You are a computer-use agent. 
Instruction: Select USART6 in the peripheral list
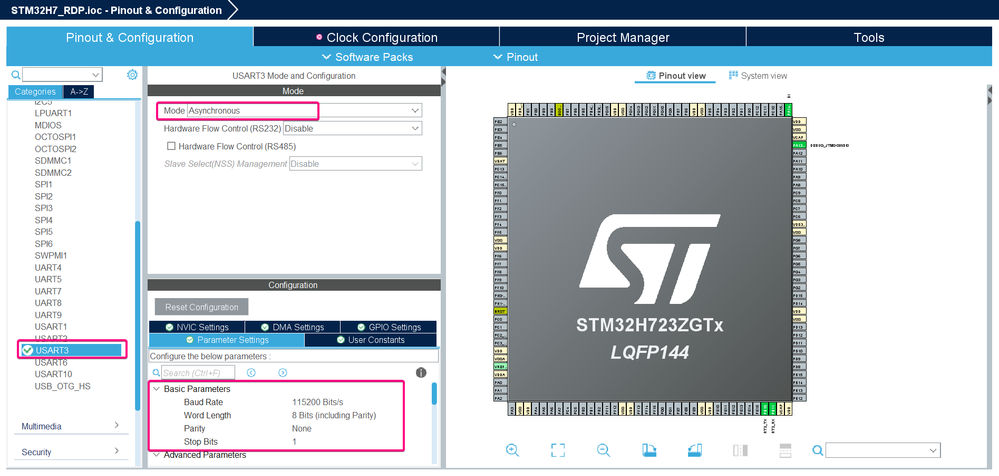[x=50, y=362]
